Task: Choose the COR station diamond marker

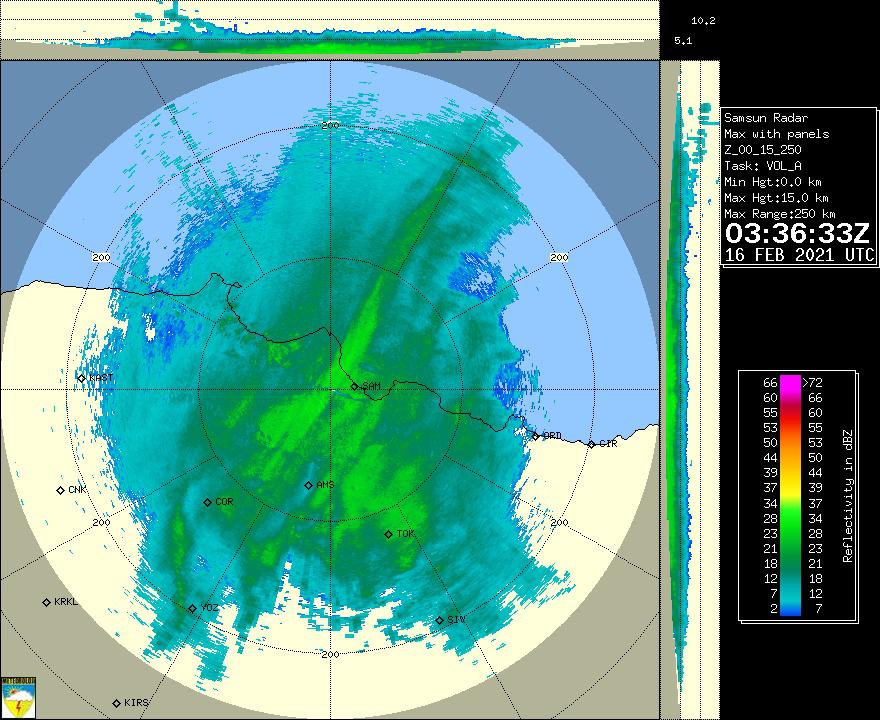Action: pos(207,502)
